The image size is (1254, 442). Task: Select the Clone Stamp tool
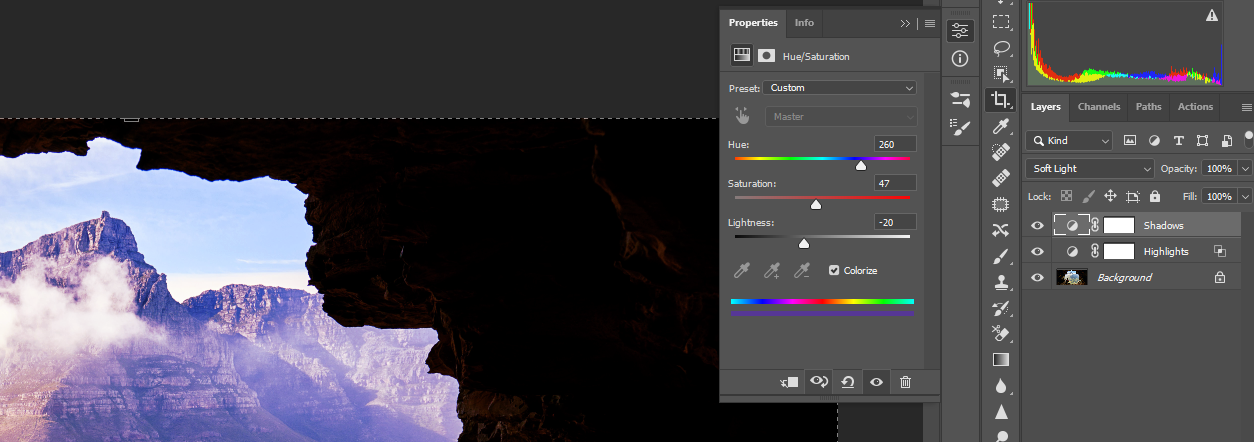pyautogui.click(x=1001, y=282)
